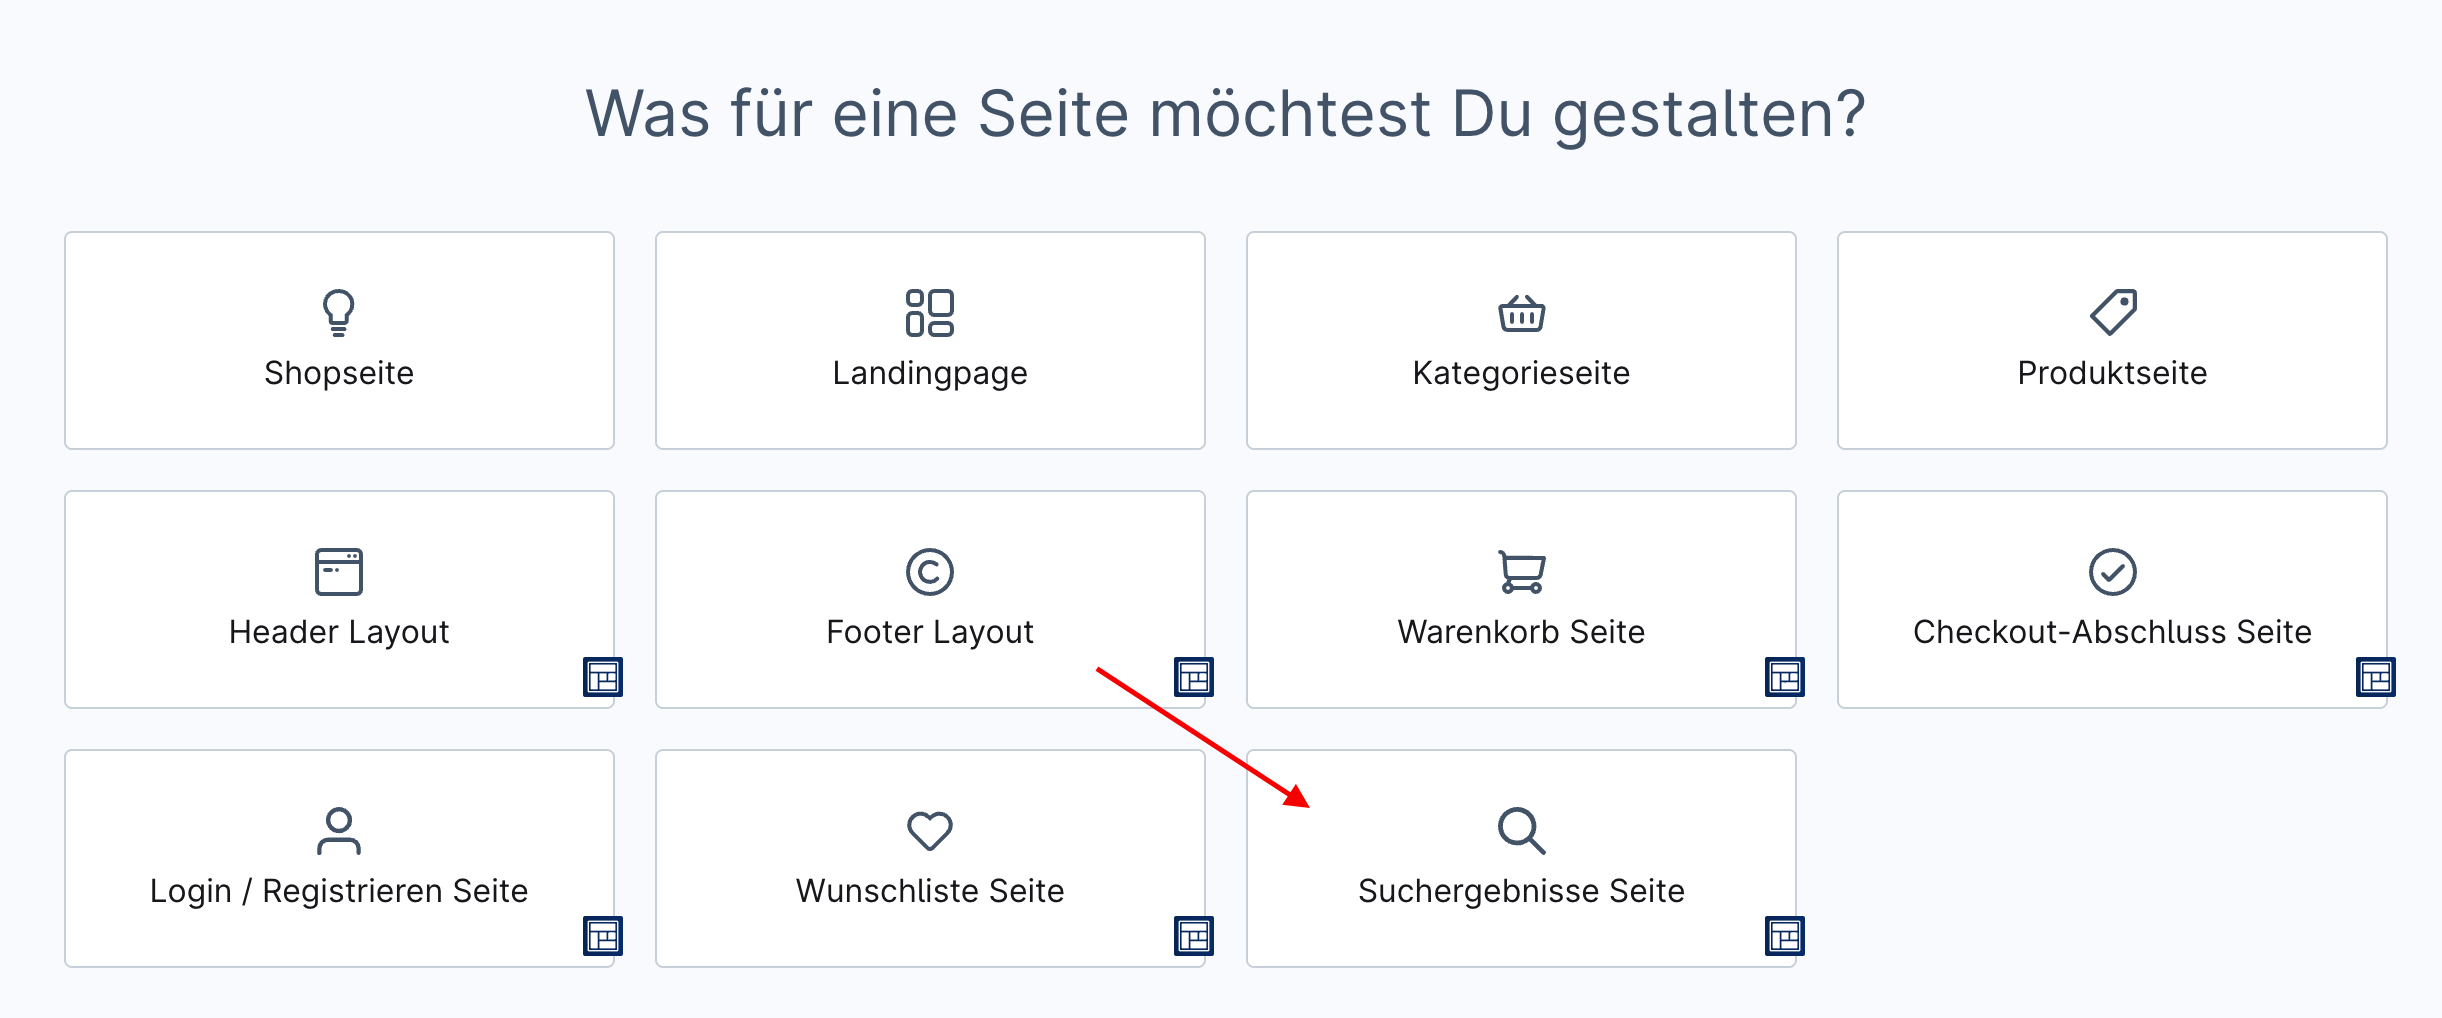Choose the Kategorieseite basket icon
This screenshot has height=1018, width=2442.
point(1521,314)
